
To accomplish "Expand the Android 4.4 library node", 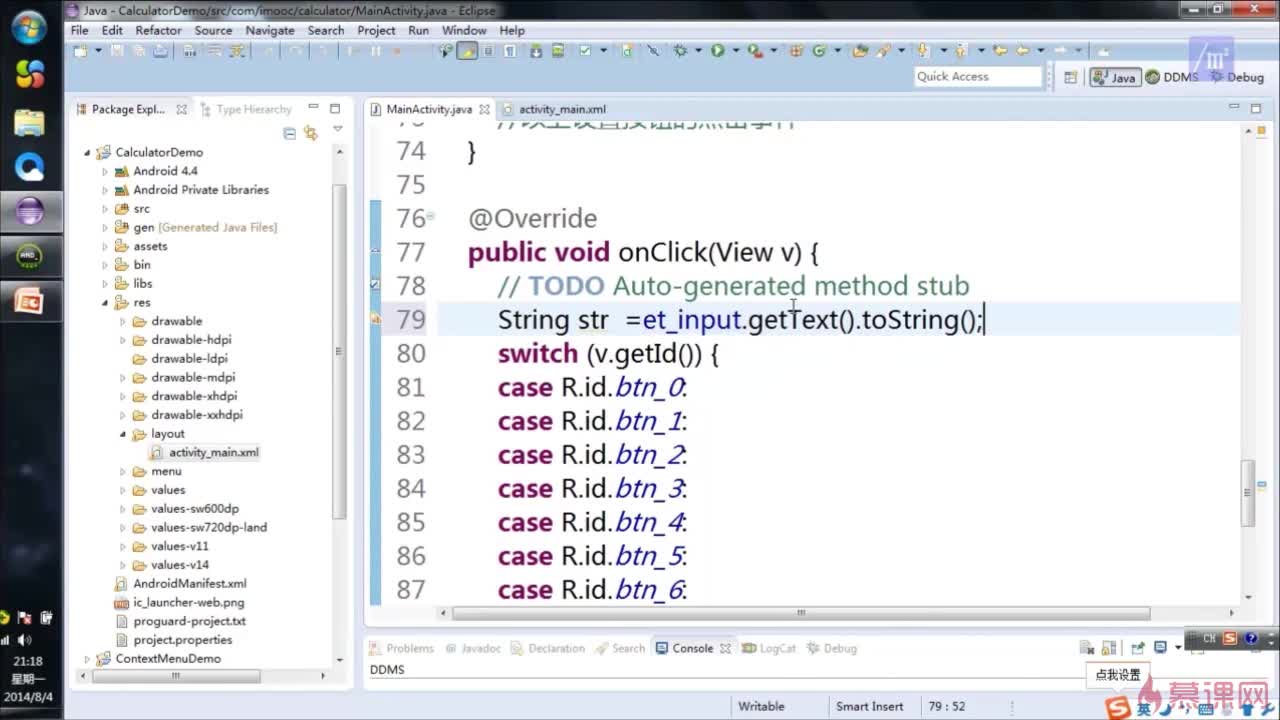I will (105, 171).
